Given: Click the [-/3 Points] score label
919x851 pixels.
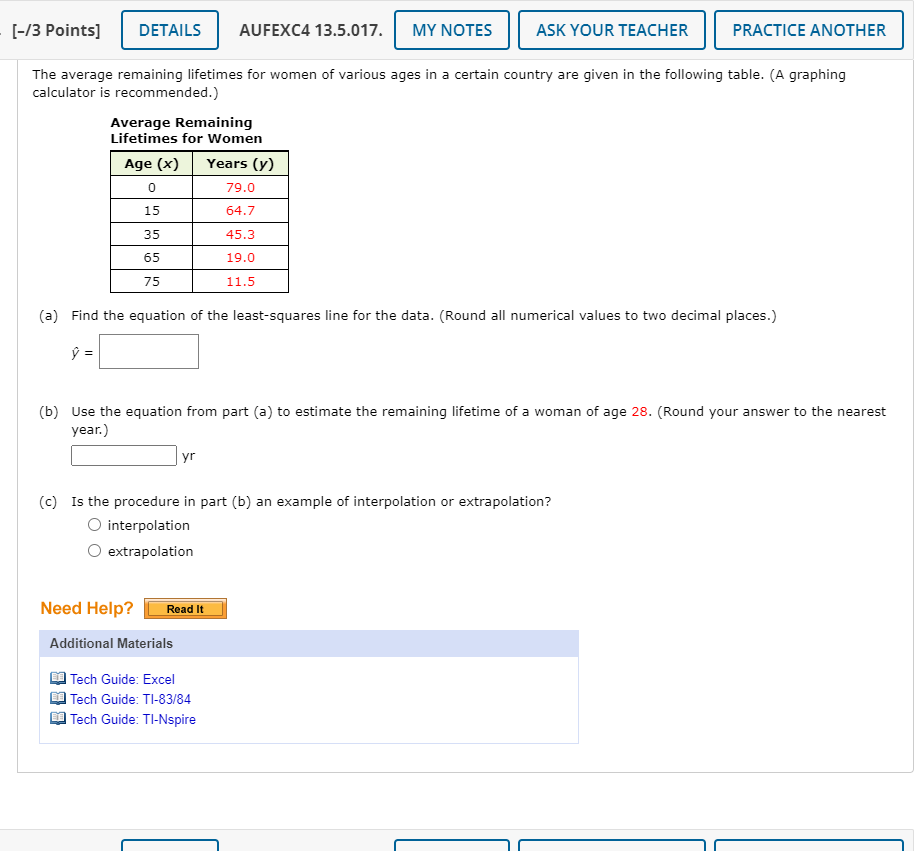Looking at the screenshot, I should 57,30.
